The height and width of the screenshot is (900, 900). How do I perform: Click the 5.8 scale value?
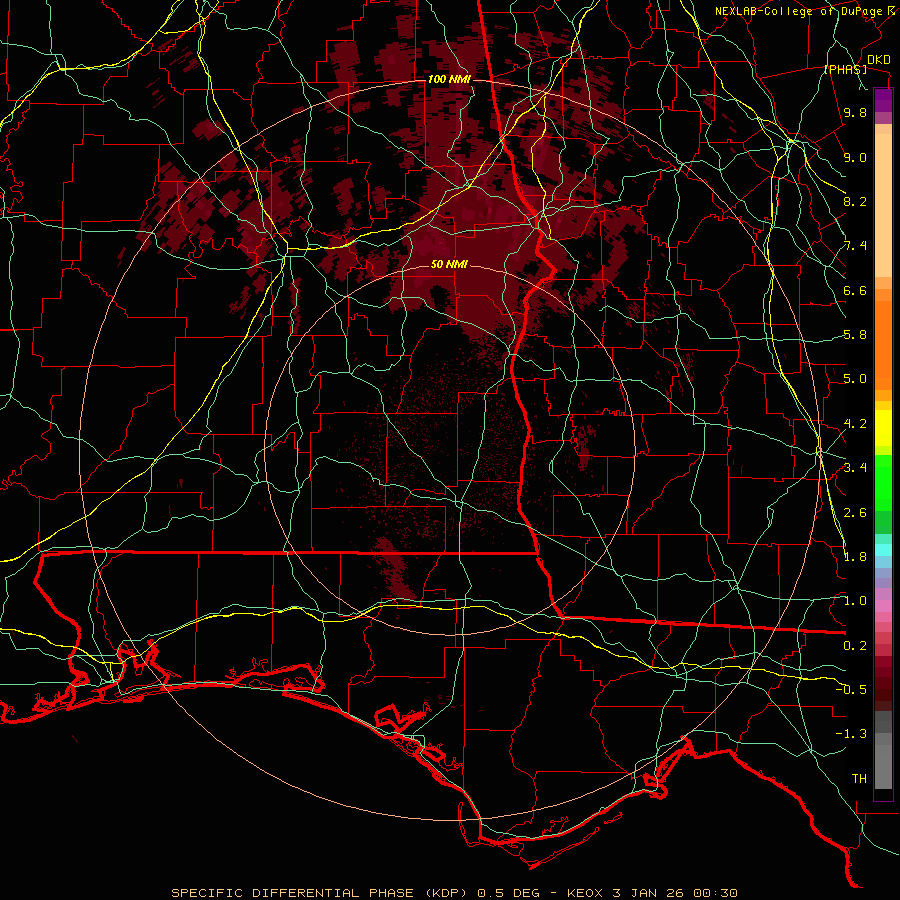coord(855,335)
